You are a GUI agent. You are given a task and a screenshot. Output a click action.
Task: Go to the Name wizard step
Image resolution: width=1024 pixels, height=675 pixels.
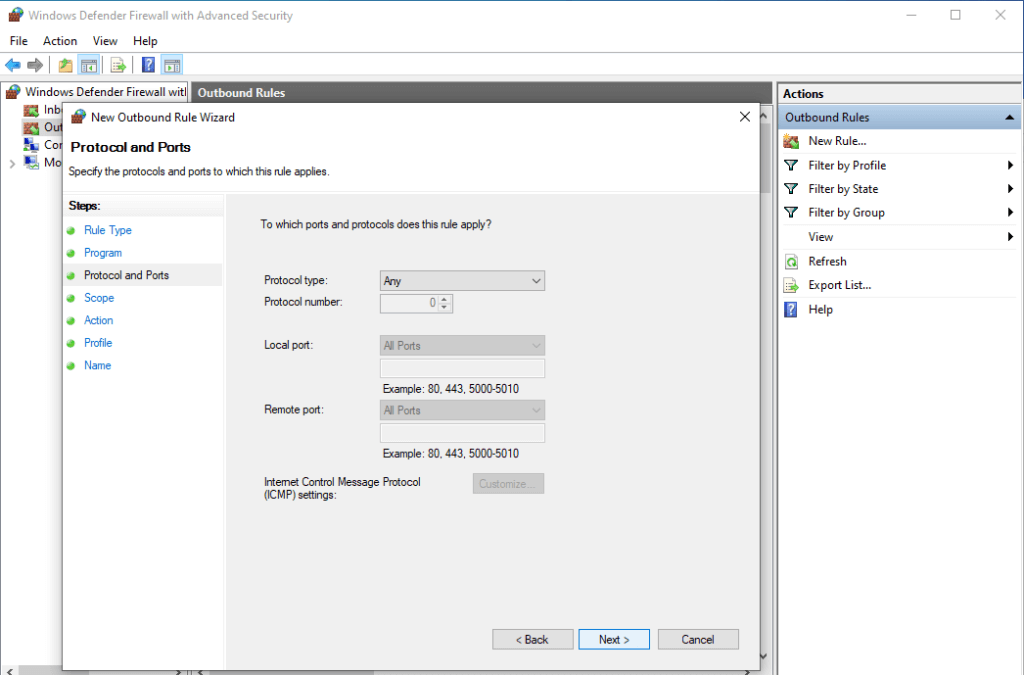(97, 366)
